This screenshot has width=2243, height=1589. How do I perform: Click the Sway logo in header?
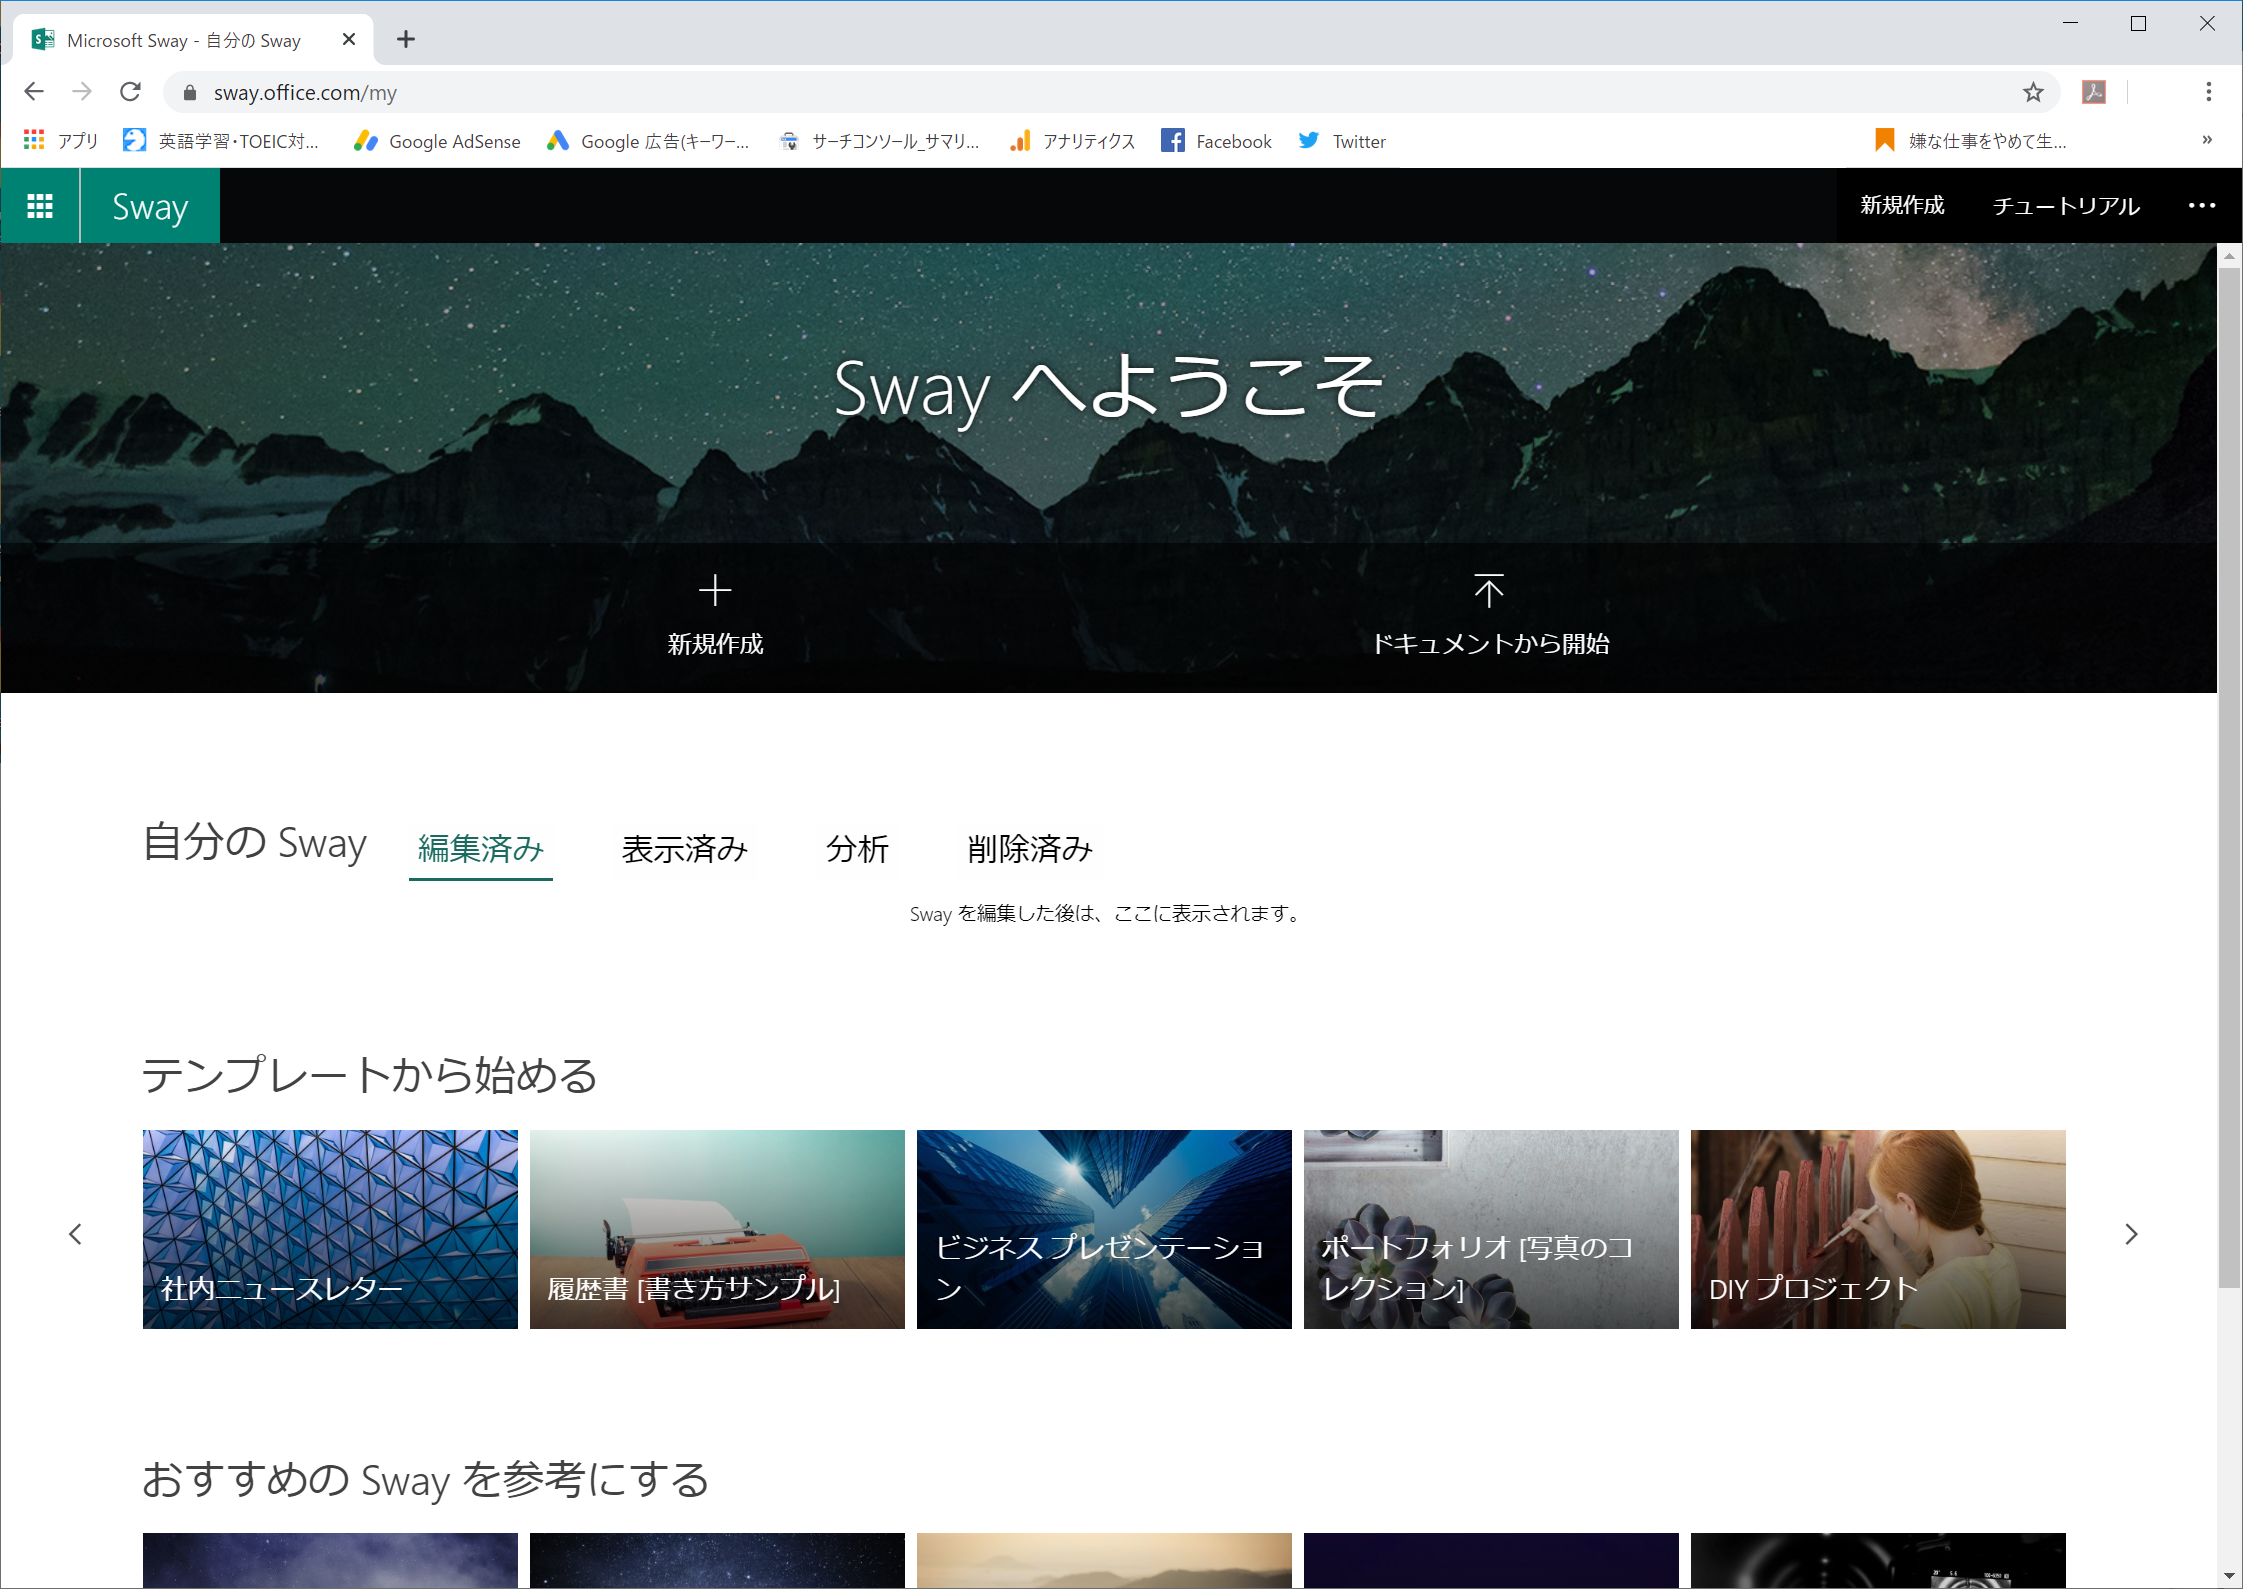pos(150,206)
